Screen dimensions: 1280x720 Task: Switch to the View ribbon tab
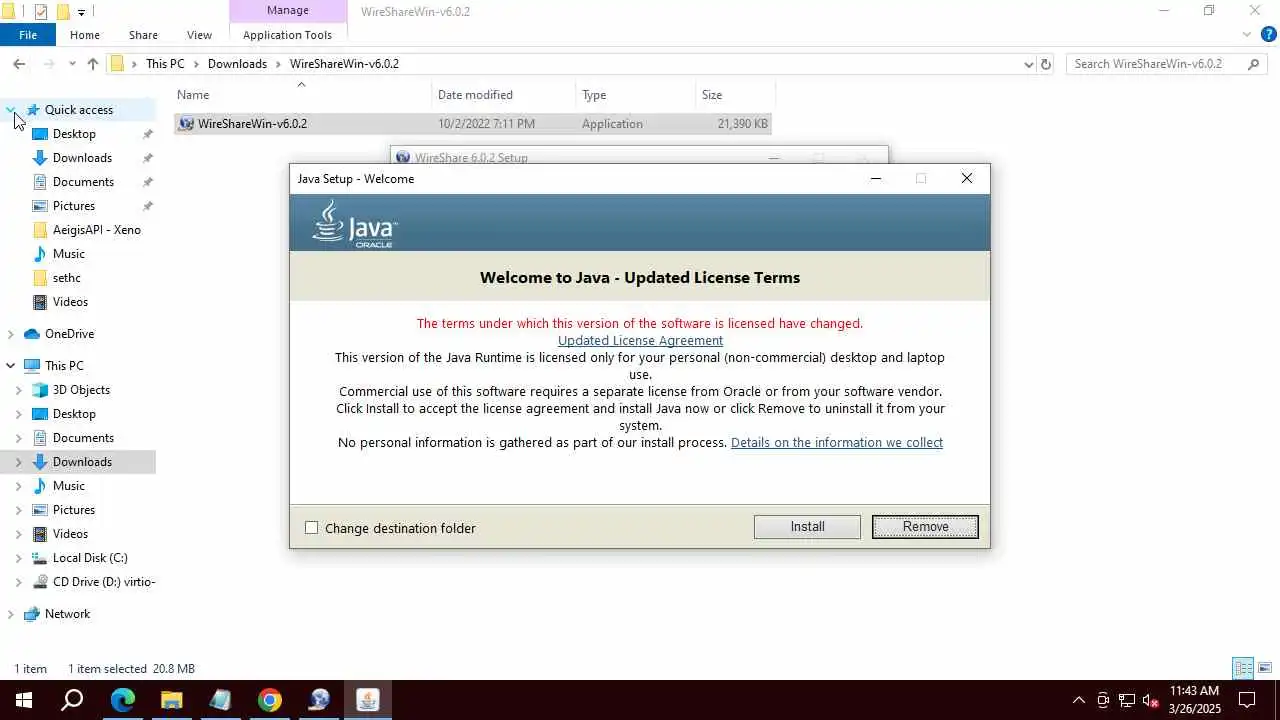199,35
